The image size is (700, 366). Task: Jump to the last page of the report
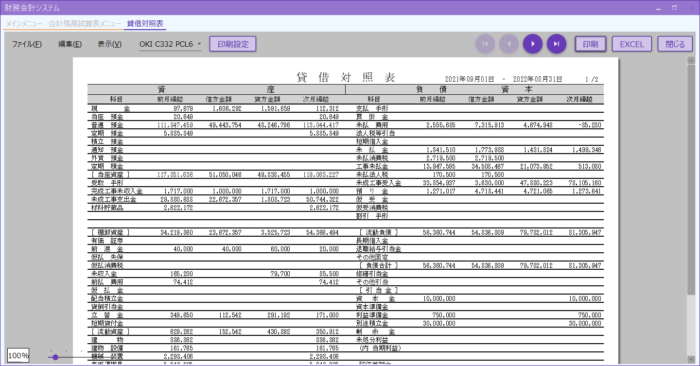tap(556, 44)
